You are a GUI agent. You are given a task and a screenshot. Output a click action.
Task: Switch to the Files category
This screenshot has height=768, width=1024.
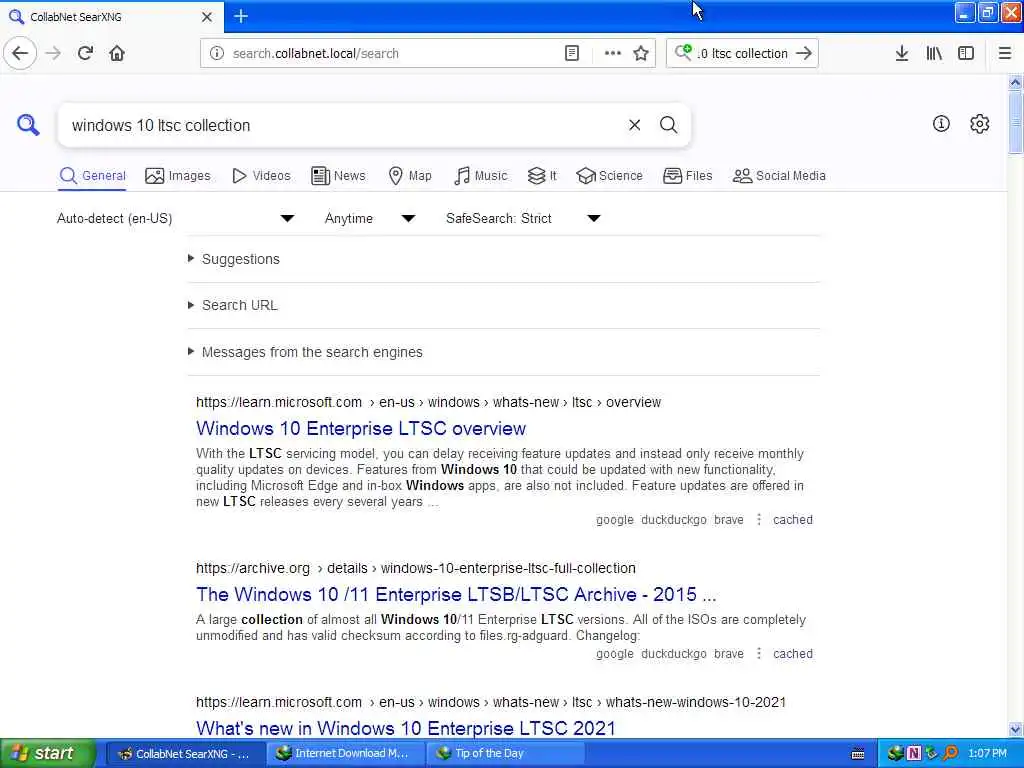click(688, 176)
